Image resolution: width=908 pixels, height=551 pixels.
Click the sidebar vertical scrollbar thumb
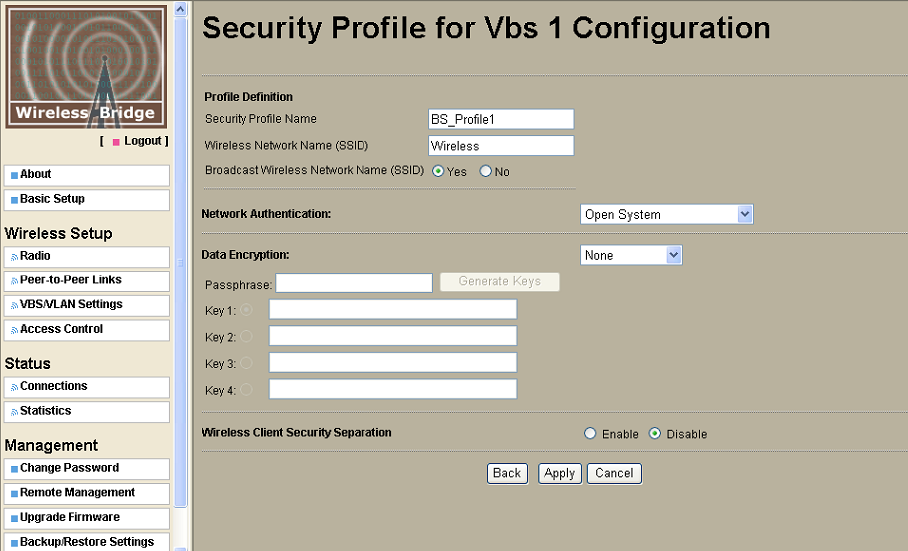(x=181, y=262)
